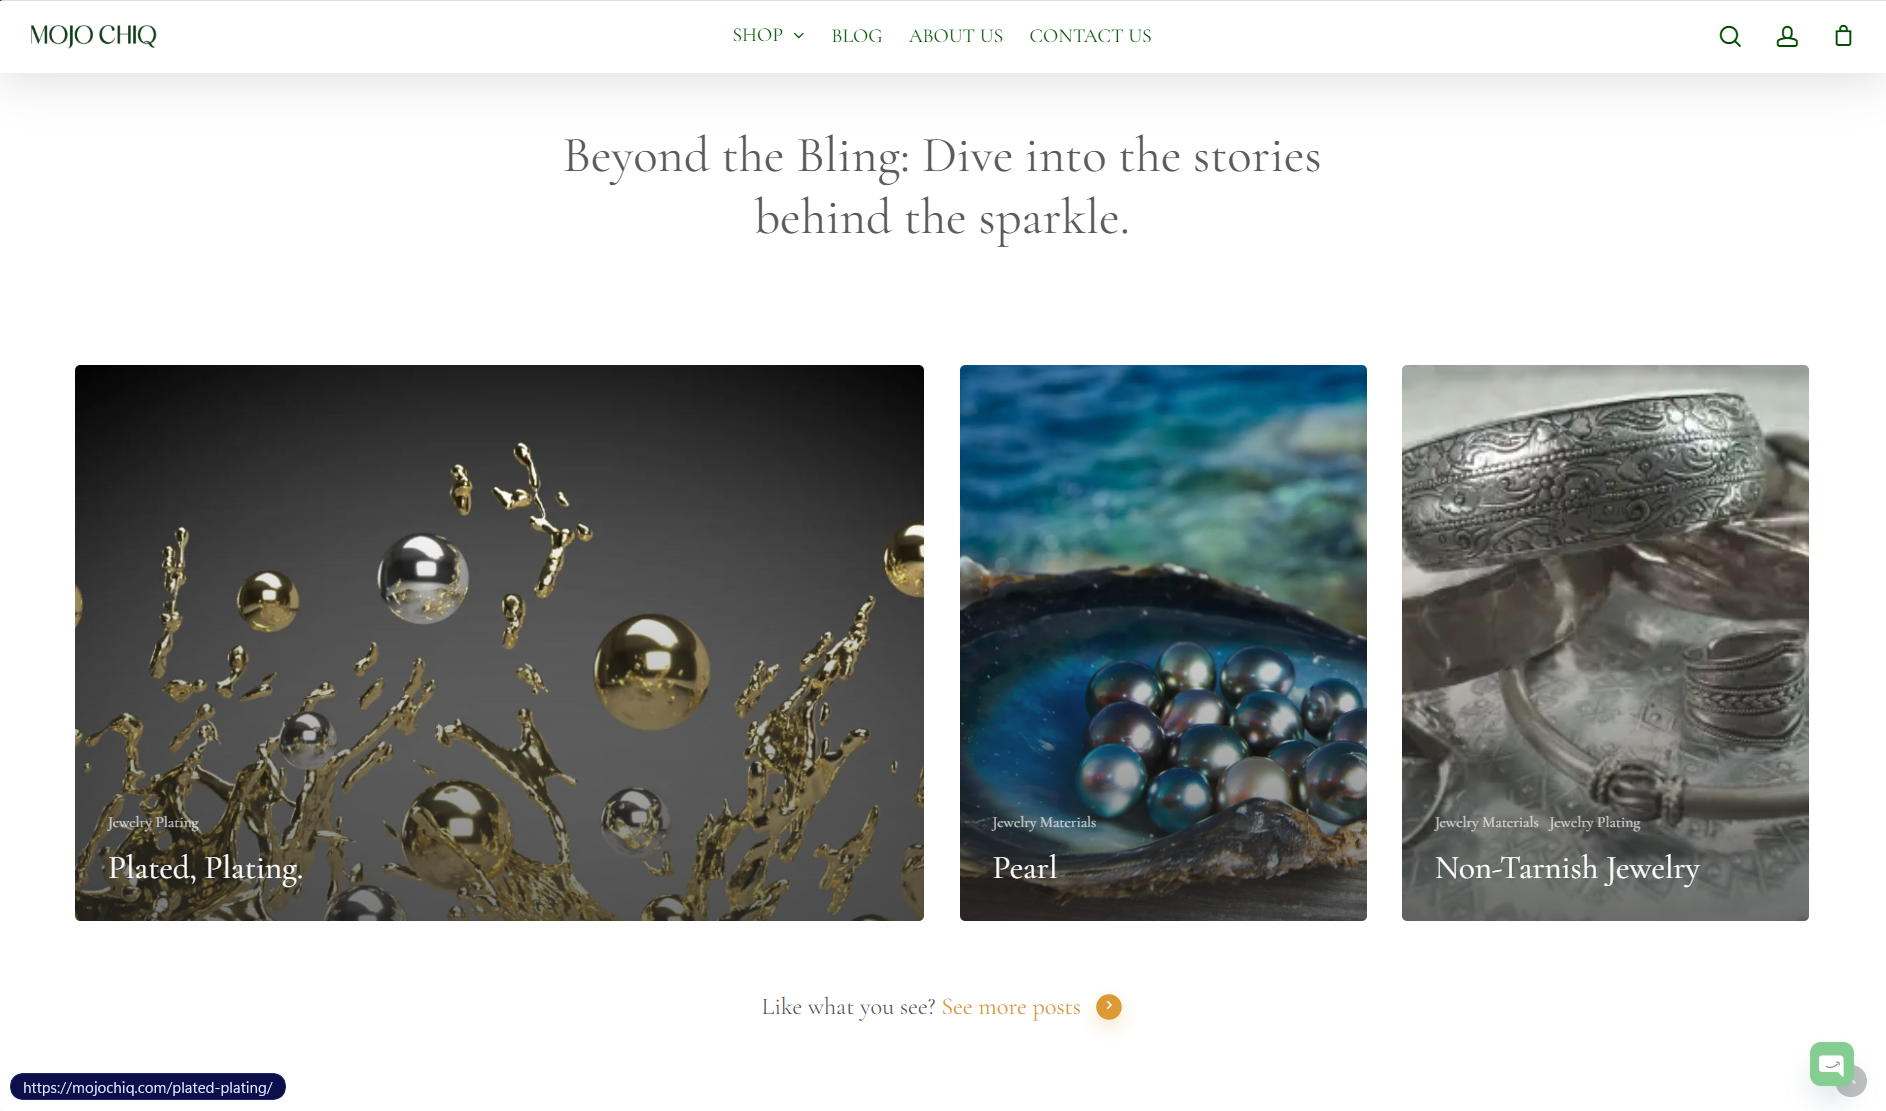Expand the SHOP dropdown chevron

(799, 36)
